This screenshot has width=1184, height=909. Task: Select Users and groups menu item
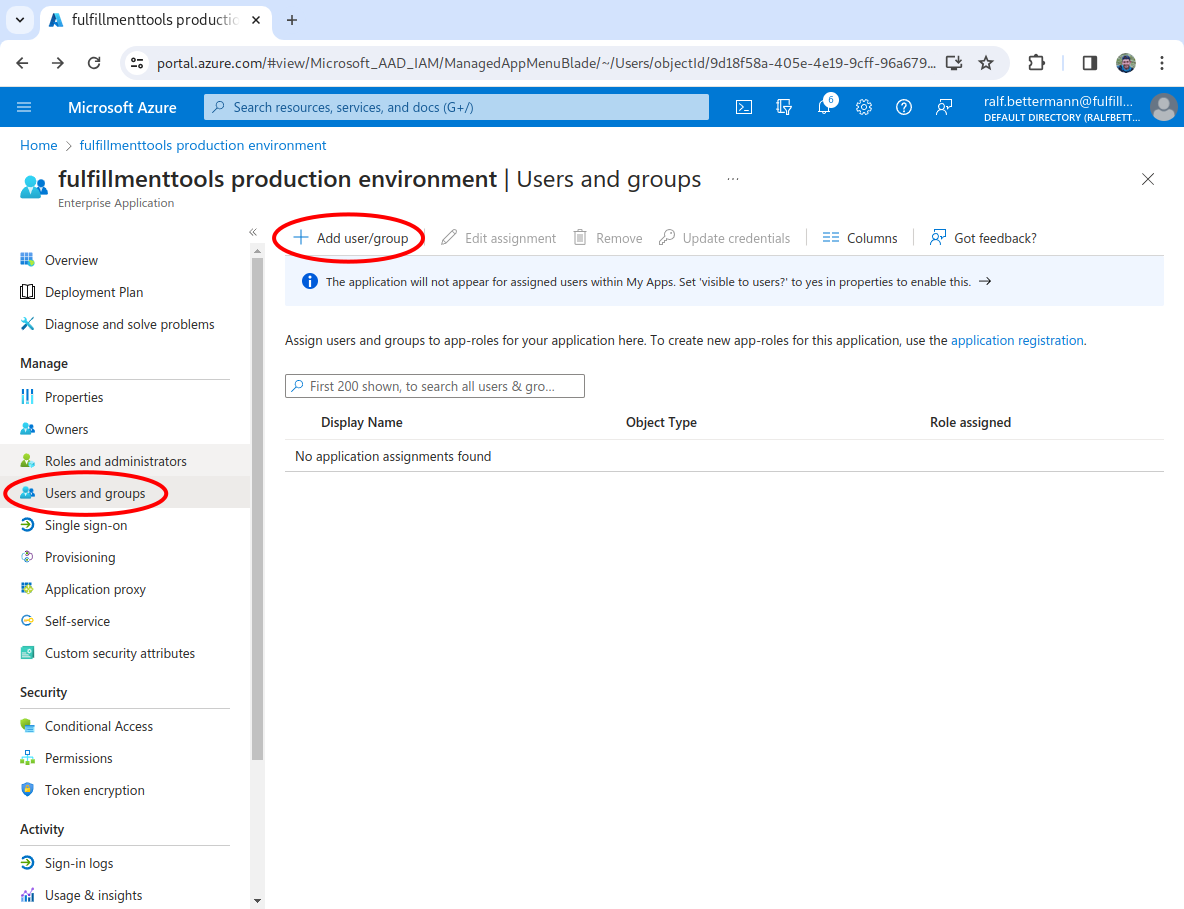pyautogui.click(x=94, y=493)
